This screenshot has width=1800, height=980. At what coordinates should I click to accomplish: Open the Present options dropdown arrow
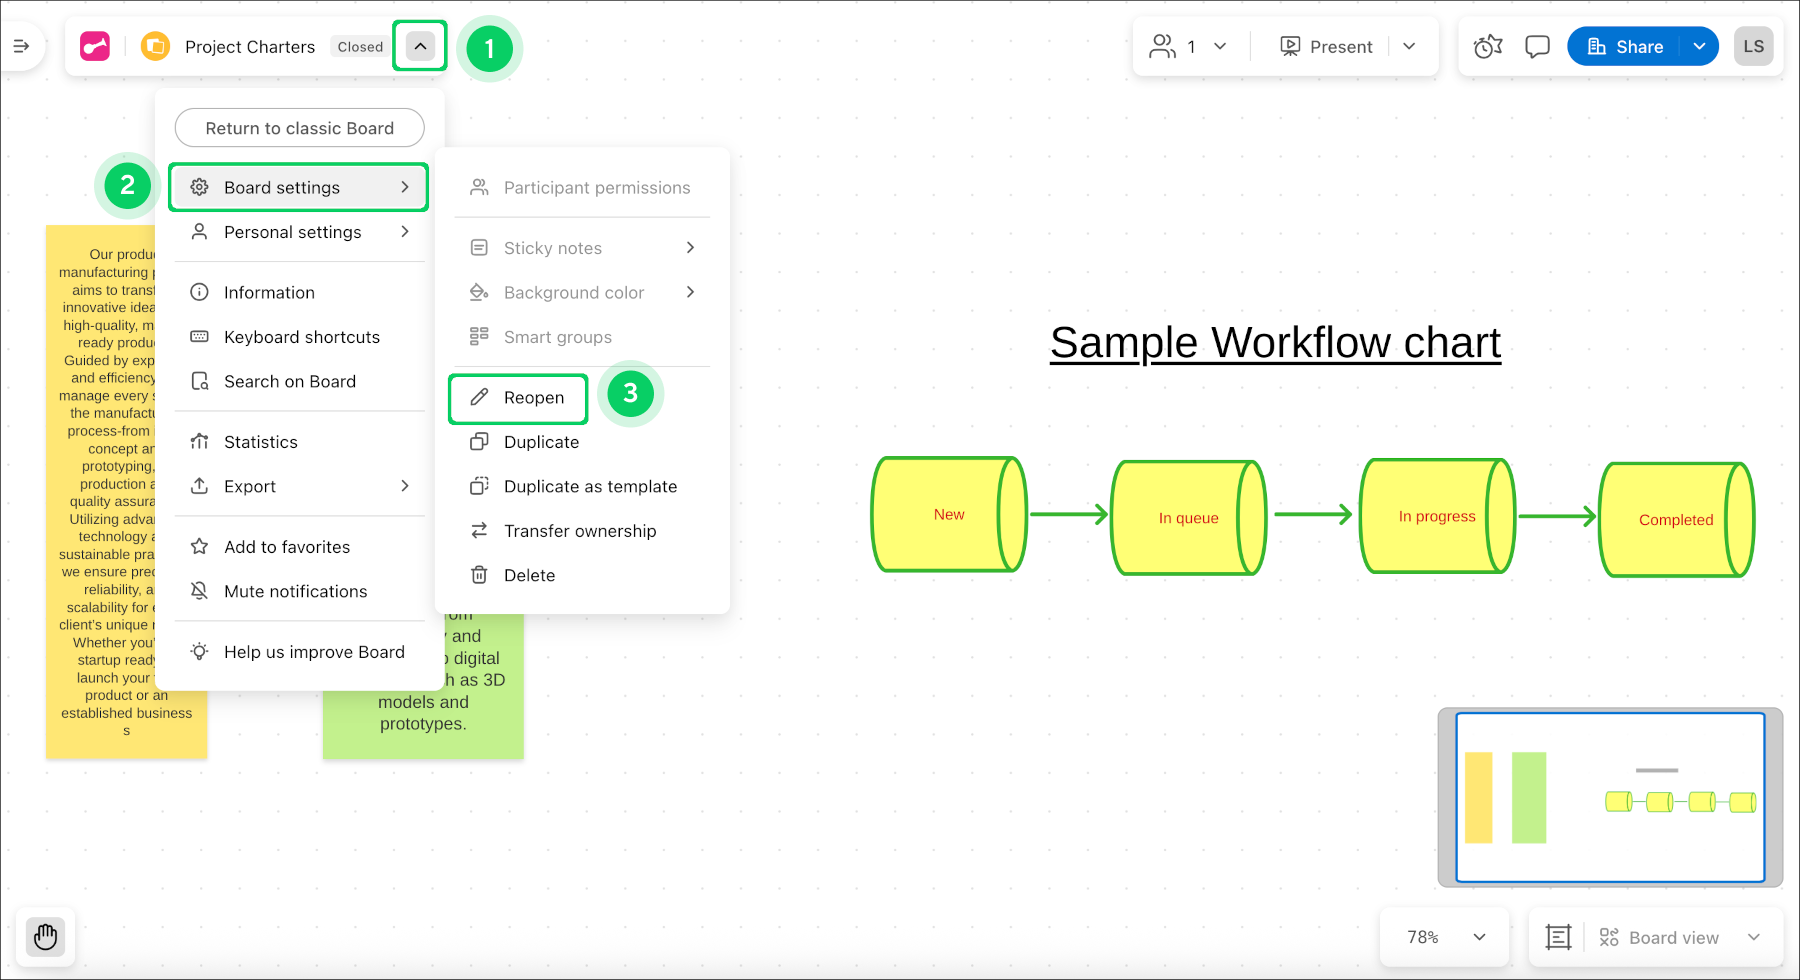tap(1409, 47)
